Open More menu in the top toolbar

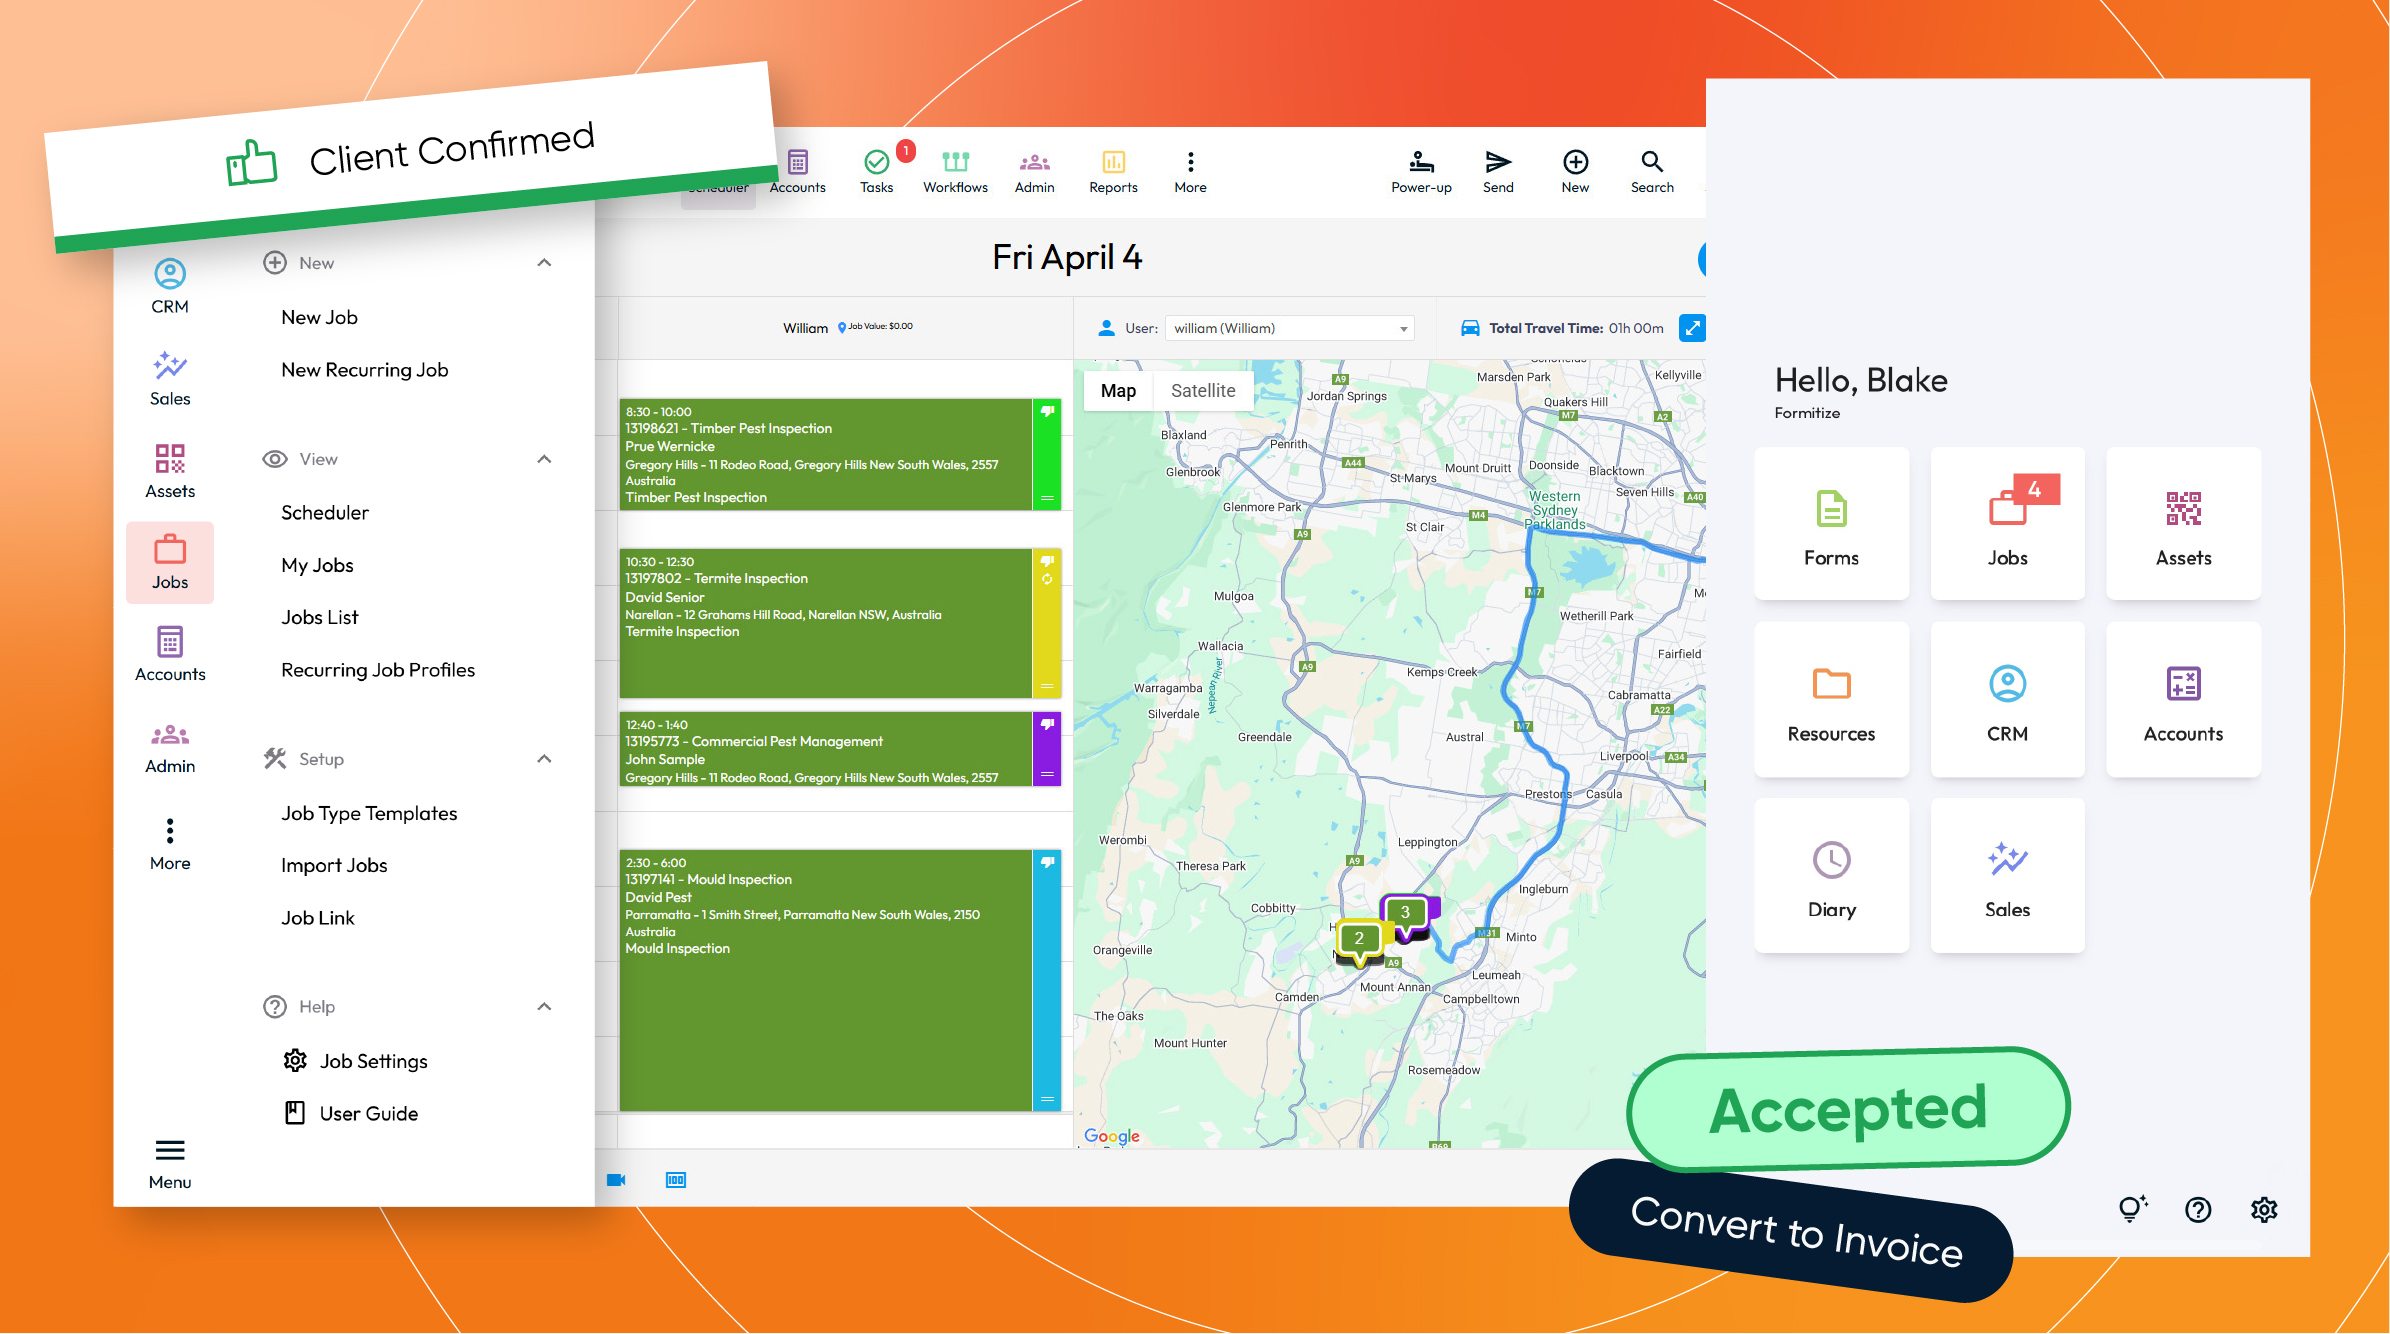pos(1190,171)
